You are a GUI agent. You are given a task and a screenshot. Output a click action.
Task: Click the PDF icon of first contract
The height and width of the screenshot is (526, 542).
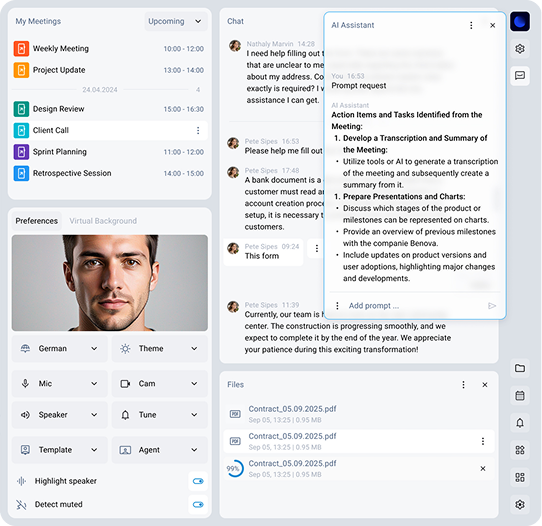click(235, 414)
